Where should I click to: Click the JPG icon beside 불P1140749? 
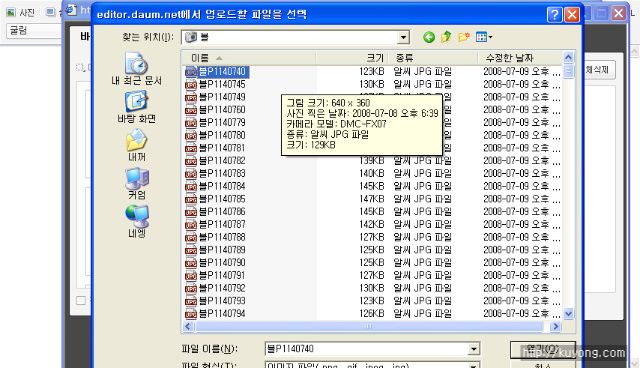pos(191,97)
